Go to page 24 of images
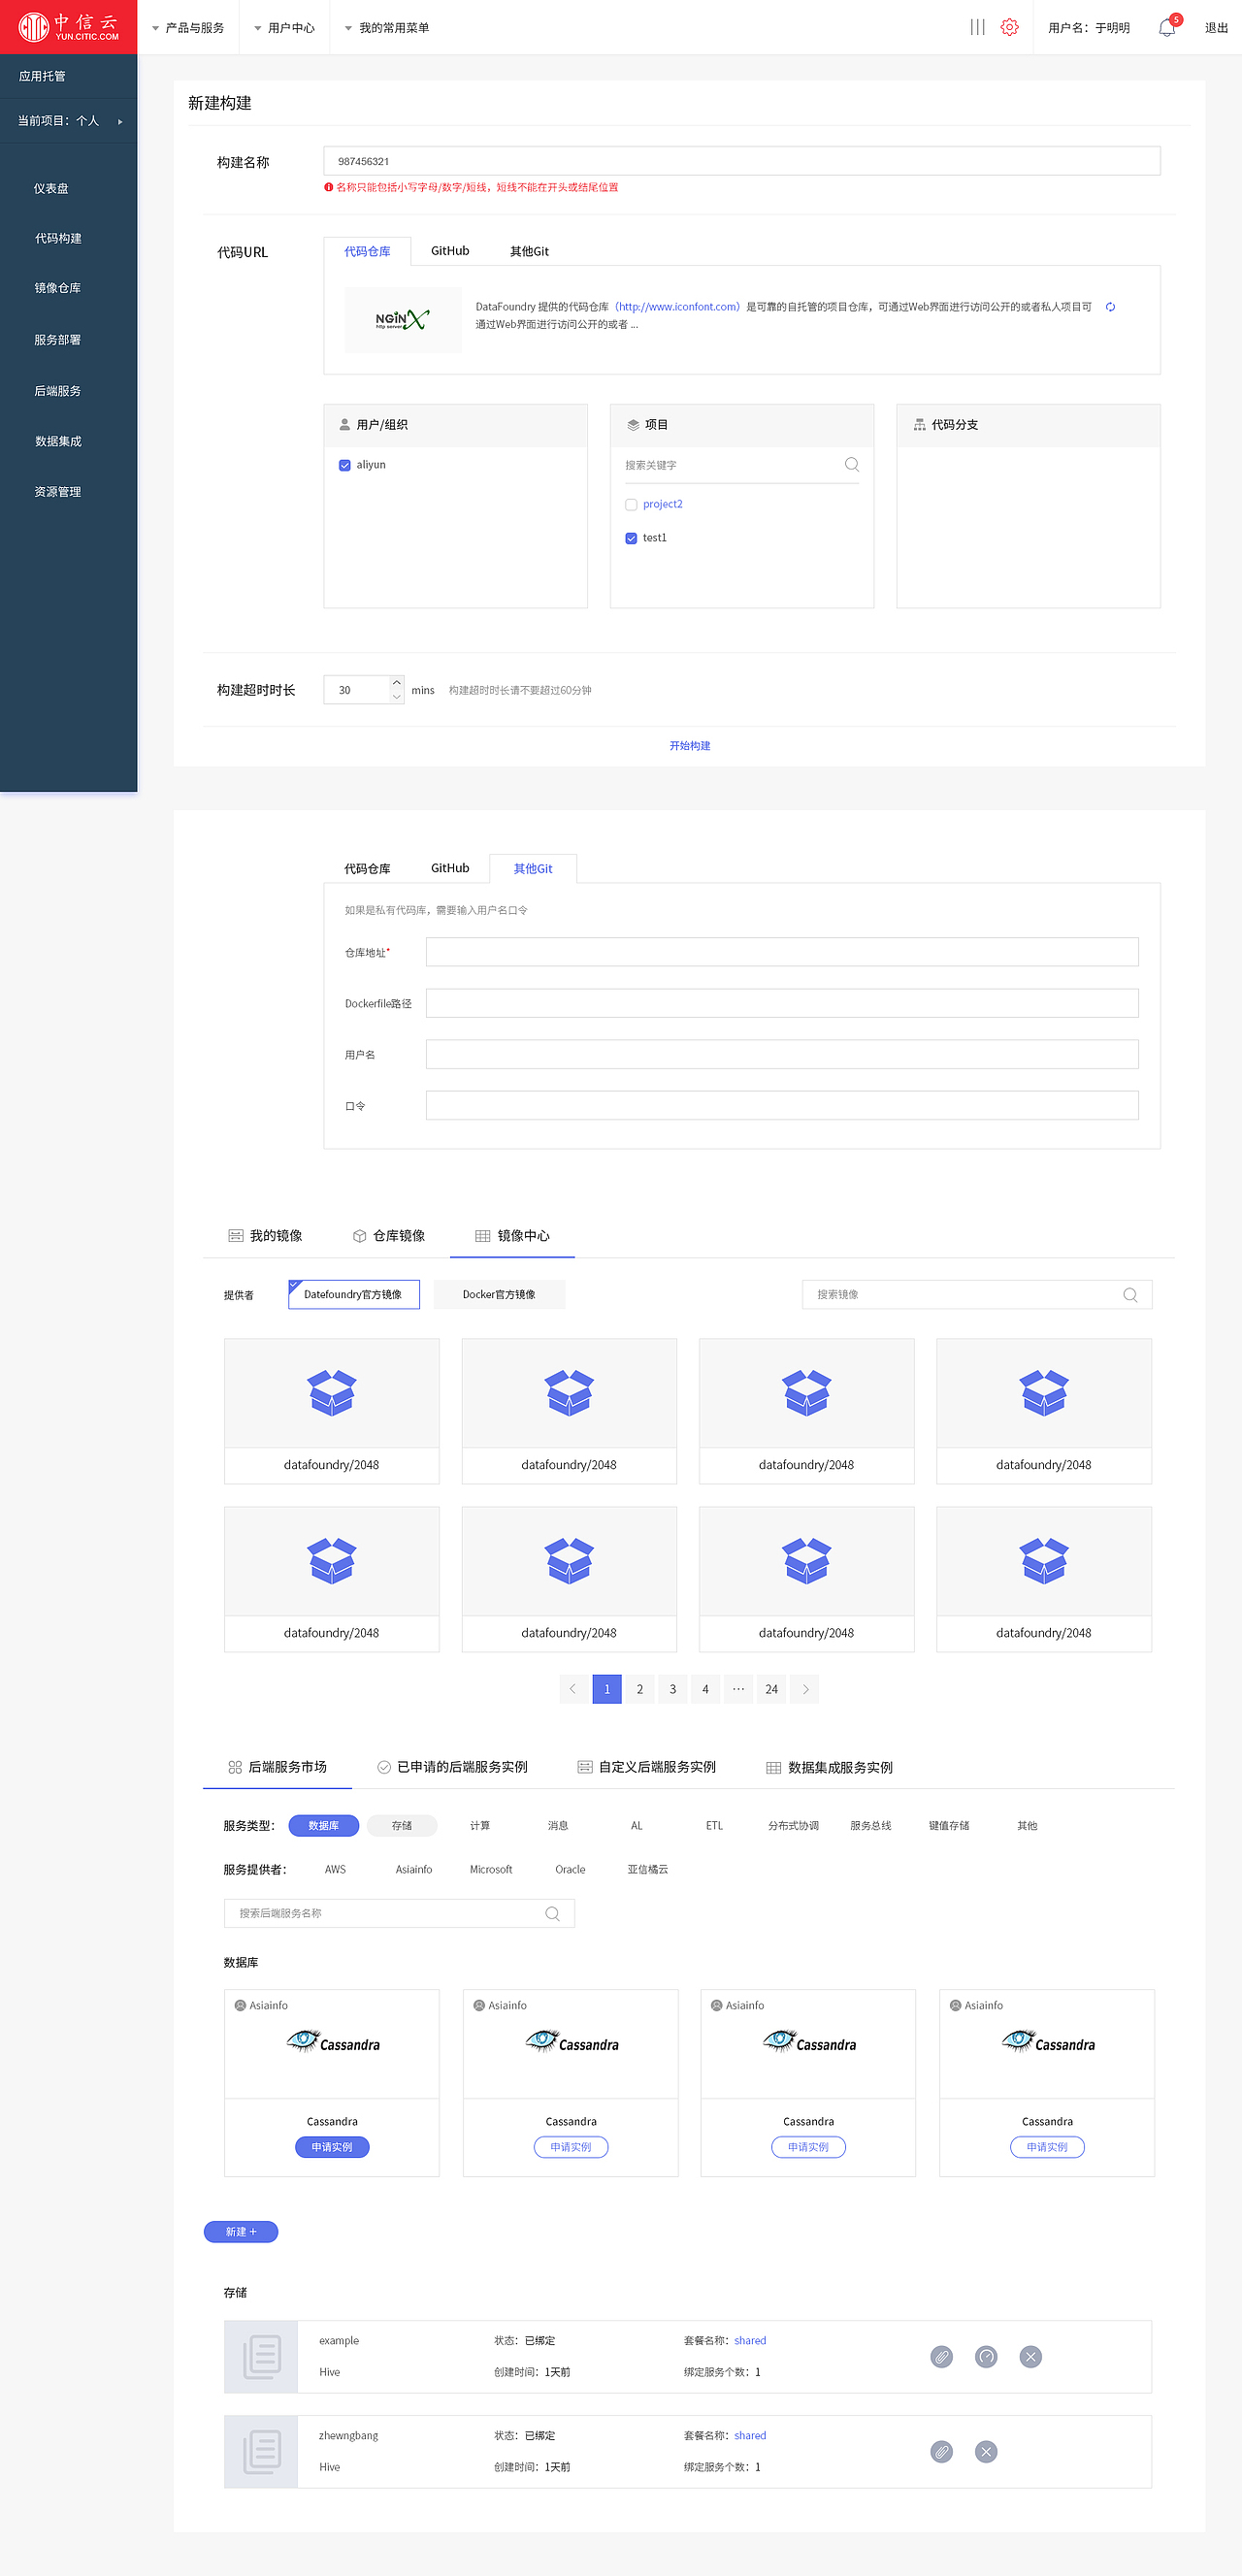This screenshot has height=2576, width=1242. (771, 1689)
